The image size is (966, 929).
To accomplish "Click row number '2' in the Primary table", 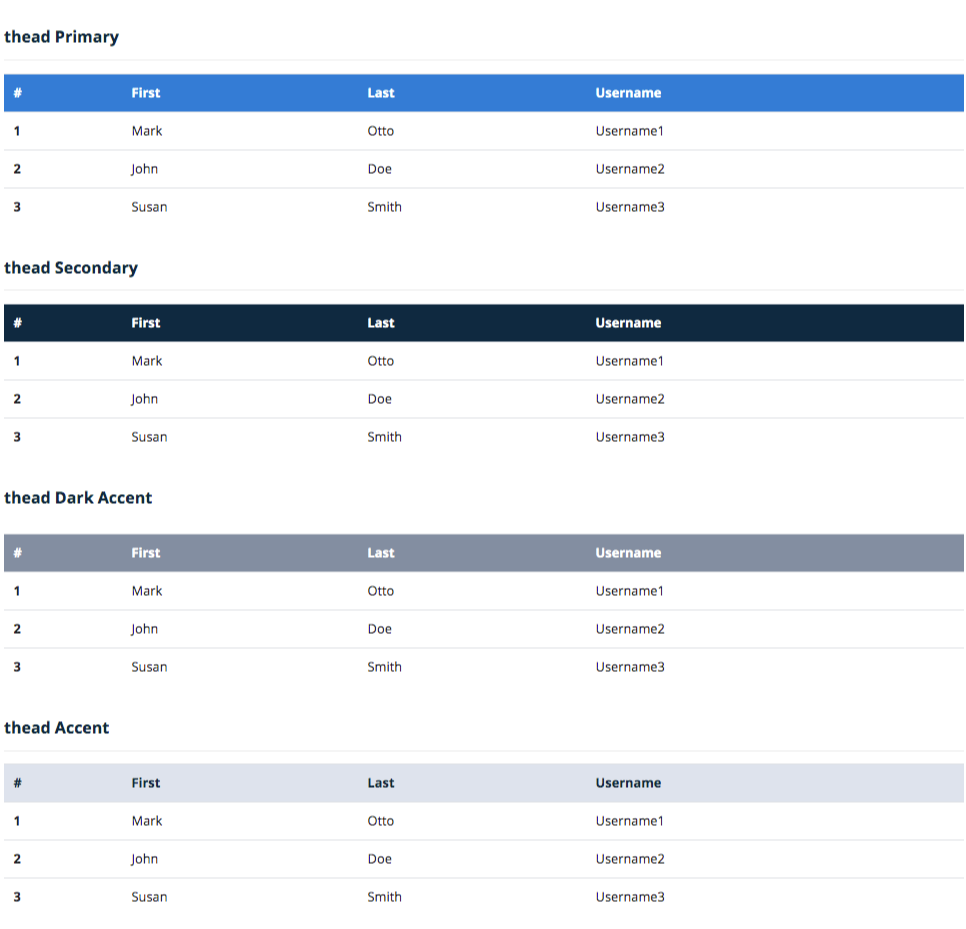I will tap(17, 169).
